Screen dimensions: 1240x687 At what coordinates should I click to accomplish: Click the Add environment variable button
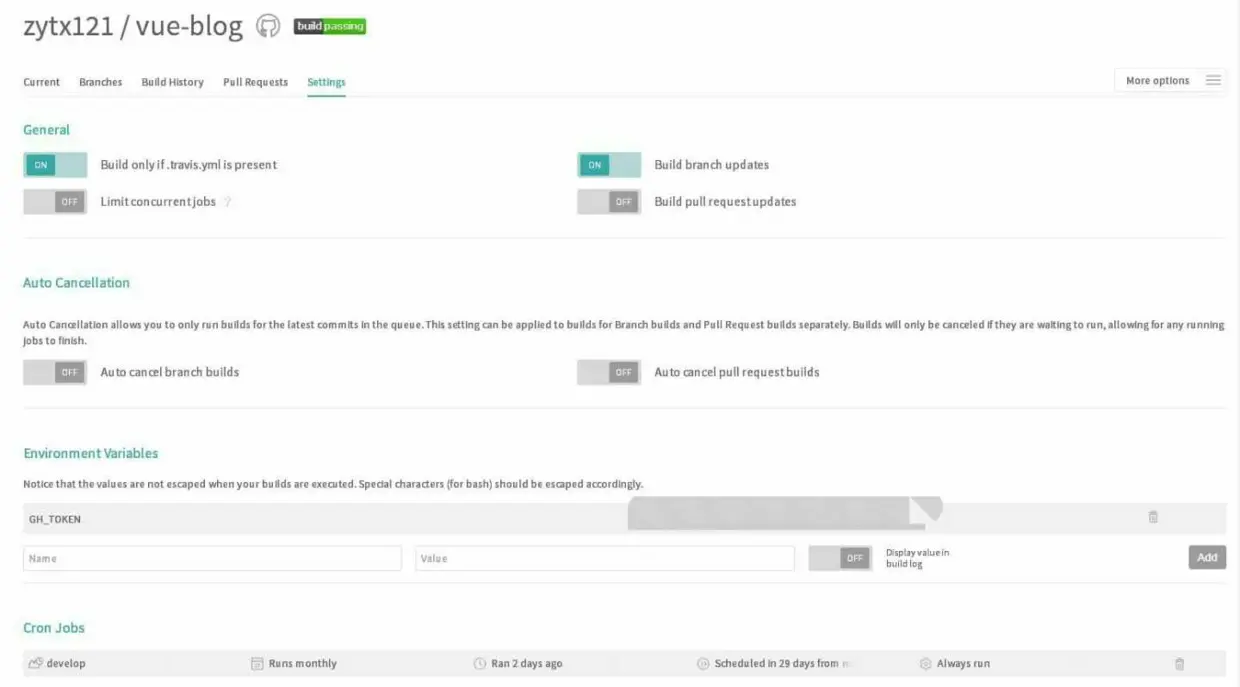[x=1207, y=557]
